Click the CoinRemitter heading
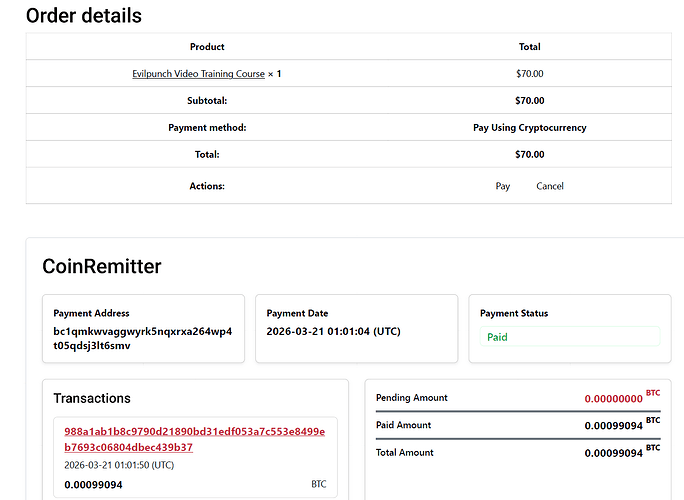The height and width of the screenshot is (500, 684). [102, 266]
